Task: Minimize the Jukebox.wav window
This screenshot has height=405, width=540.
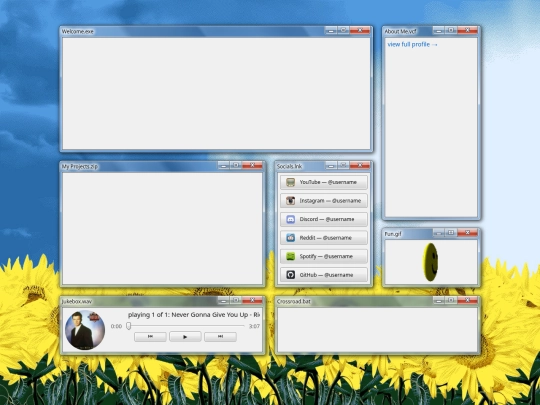Action: click(x=223, y=301)
